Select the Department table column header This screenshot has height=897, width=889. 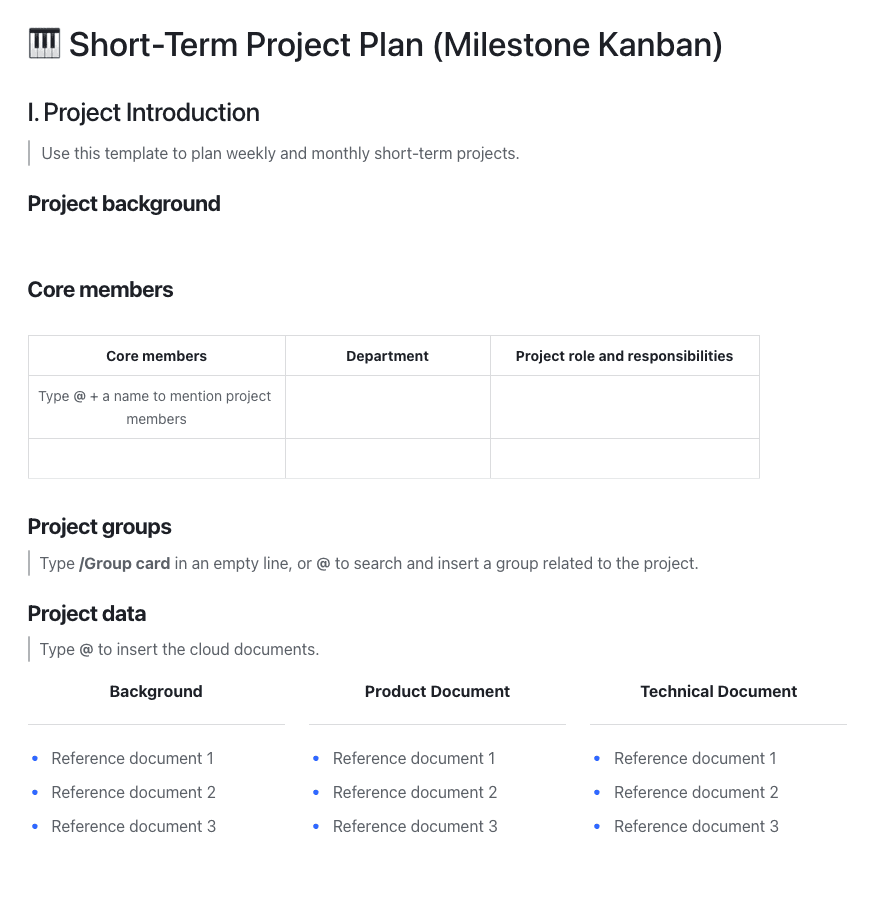[x=387, y=356]
